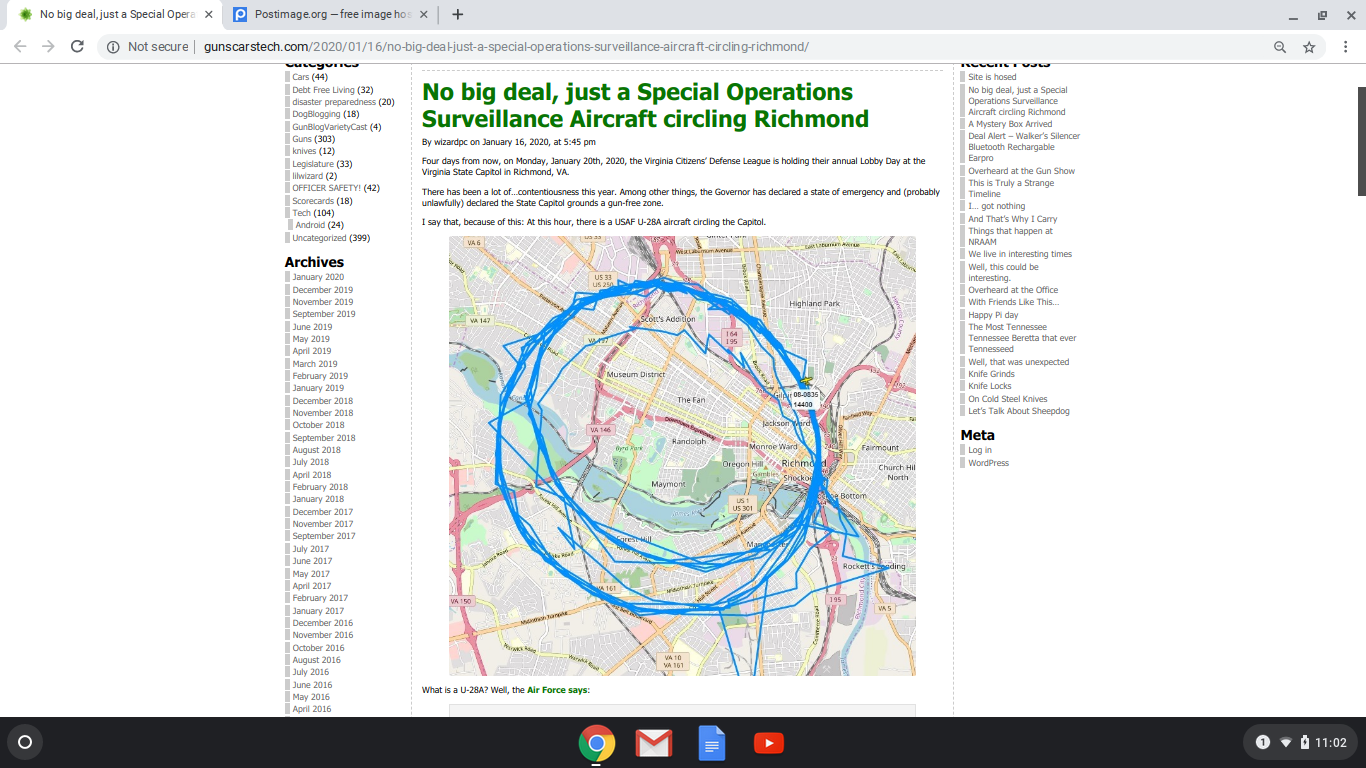Image resolution: width=1366 pixels, height=768 pixels.
Task: Go forward with the forward arrow
Action: tap(48, 47)
